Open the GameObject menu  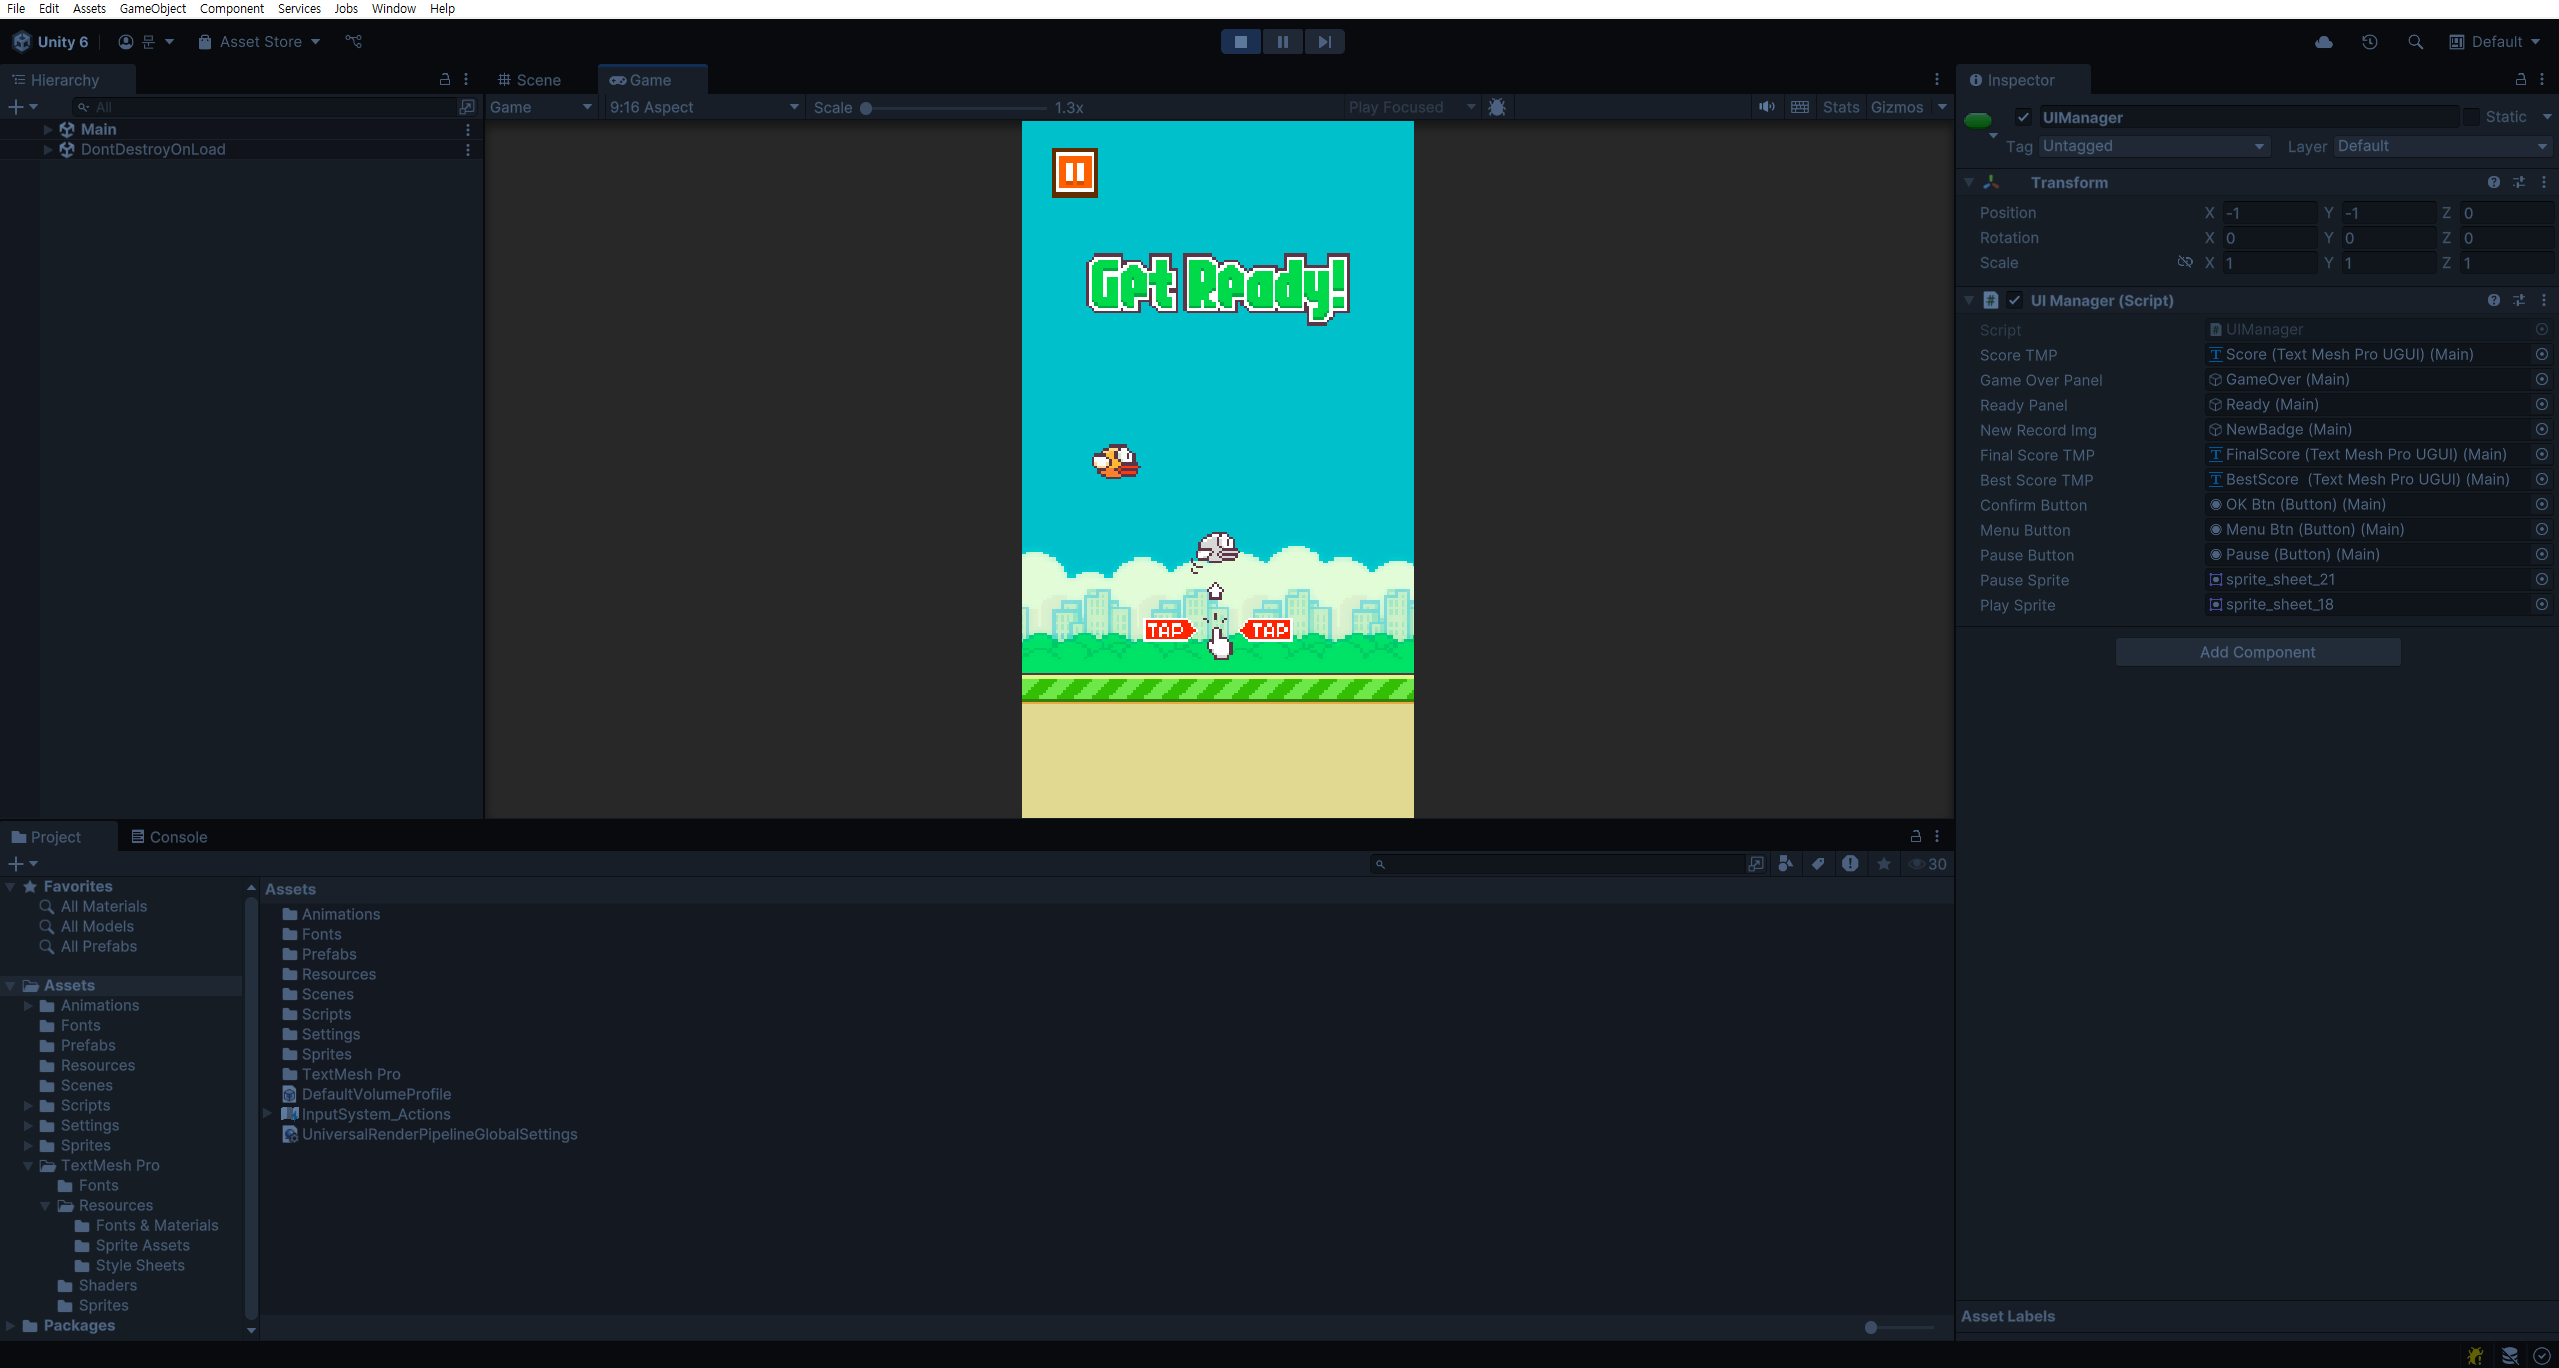(x=152, y=9)
